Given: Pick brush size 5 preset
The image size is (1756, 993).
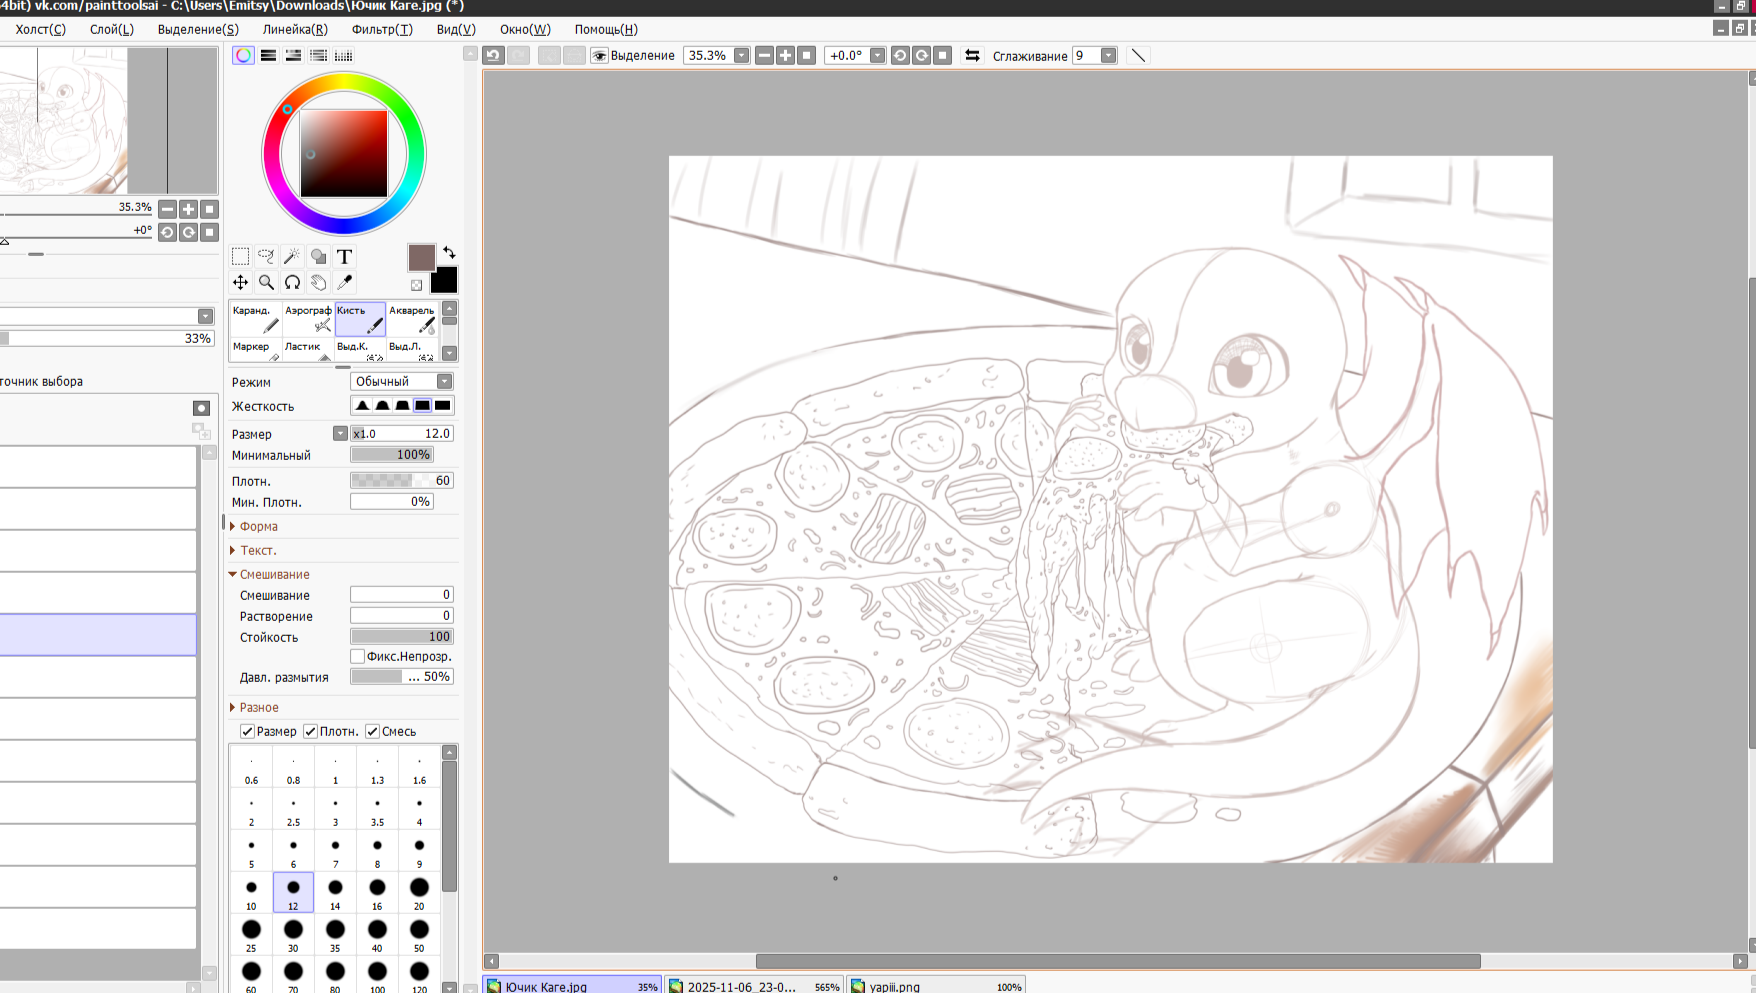Looking at the screenshot, I should pos(251,850).
